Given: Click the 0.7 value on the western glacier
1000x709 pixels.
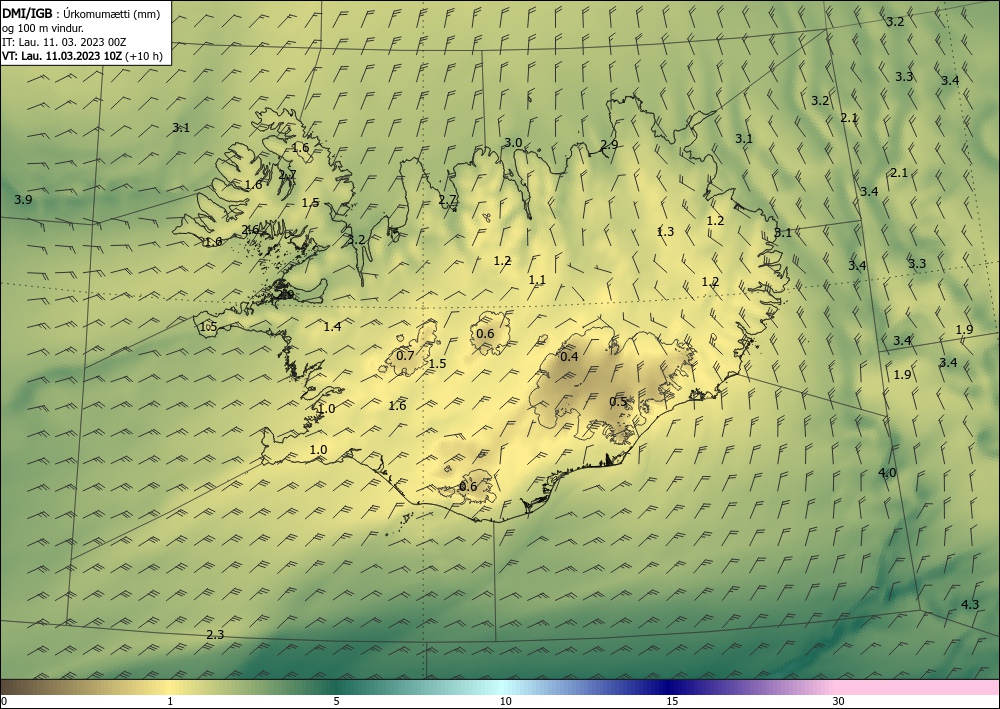Looking at the screenshot, I should tap(405, 356).
